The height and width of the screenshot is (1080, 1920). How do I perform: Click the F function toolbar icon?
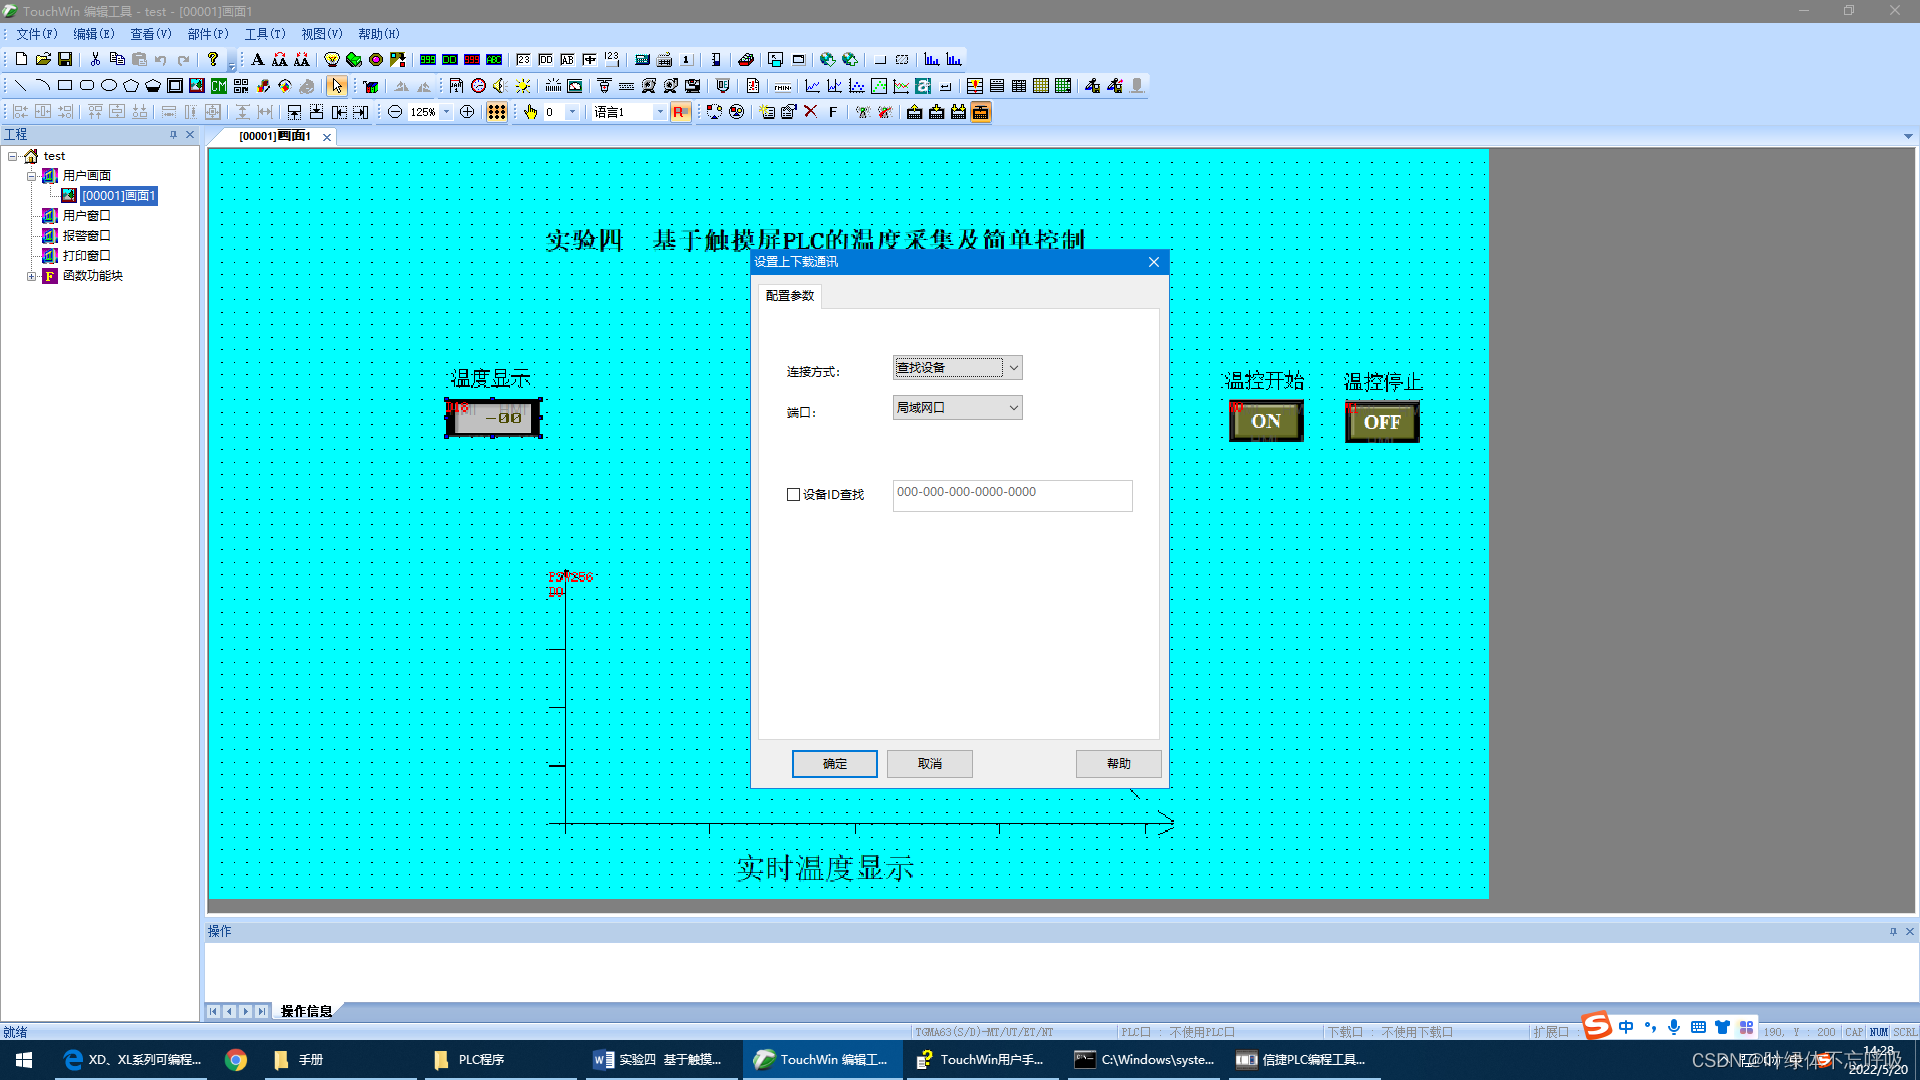click(832, 112)
